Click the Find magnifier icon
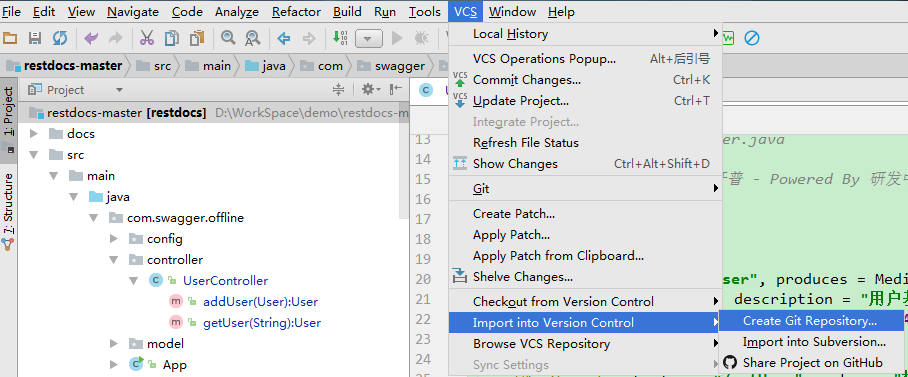This screenshot has height=377, width=908. point(228,38)
